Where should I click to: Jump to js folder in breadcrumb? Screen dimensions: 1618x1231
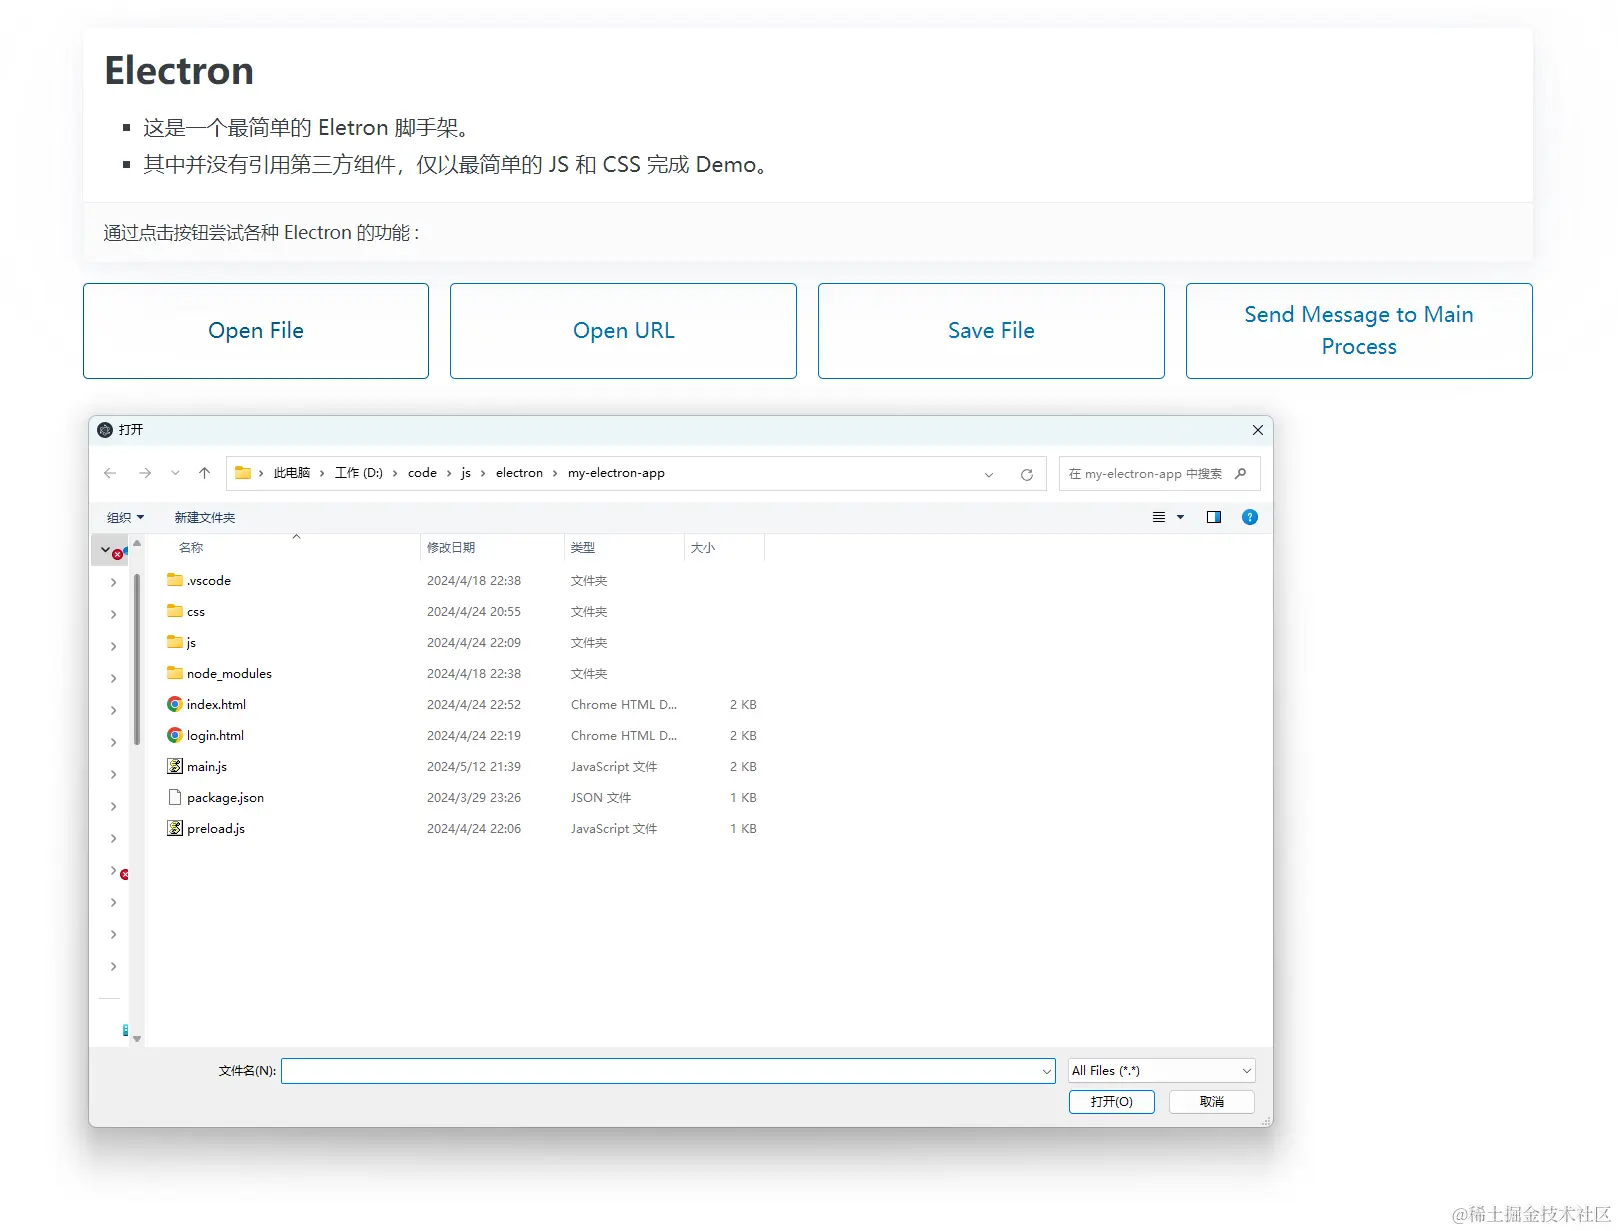[x=466, y=473]
